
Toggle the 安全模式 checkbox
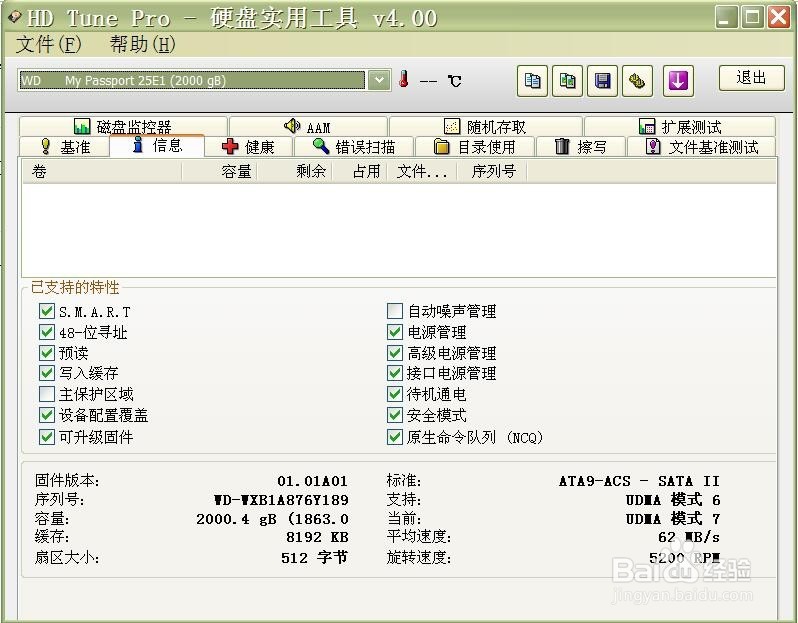coord(395,415)
